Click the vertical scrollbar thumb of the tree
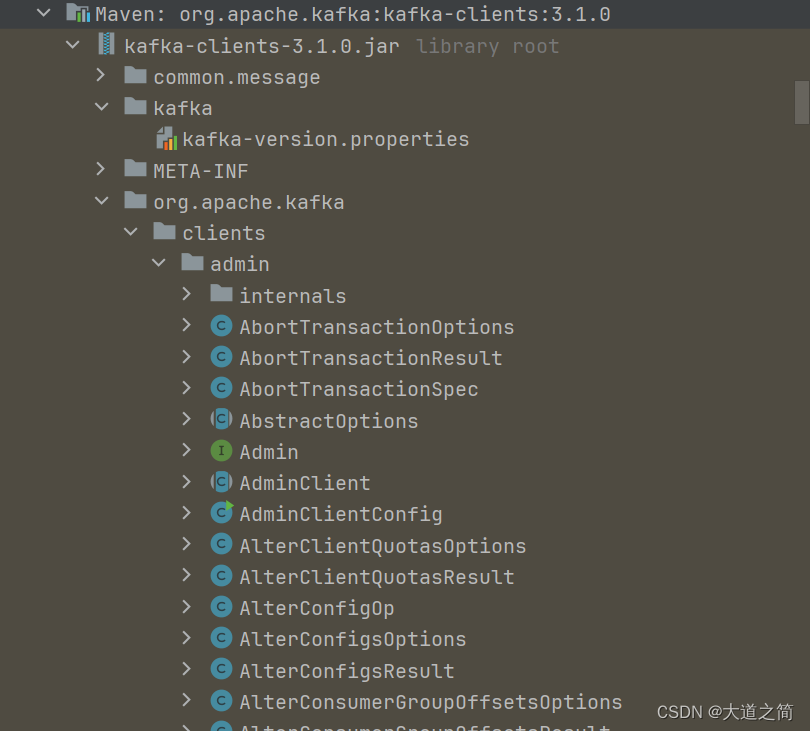 (802, 102)
